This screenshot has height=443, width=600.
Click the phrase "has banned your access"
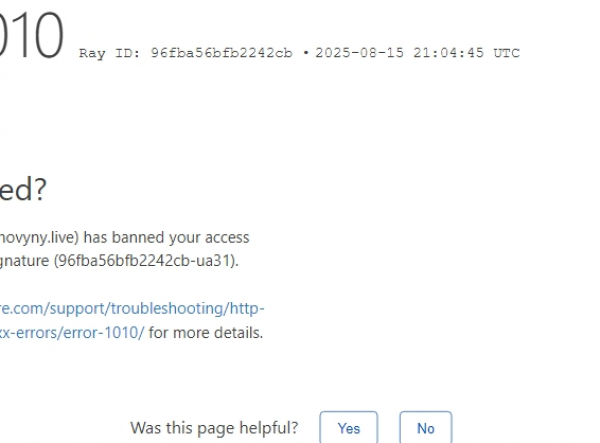166,238
